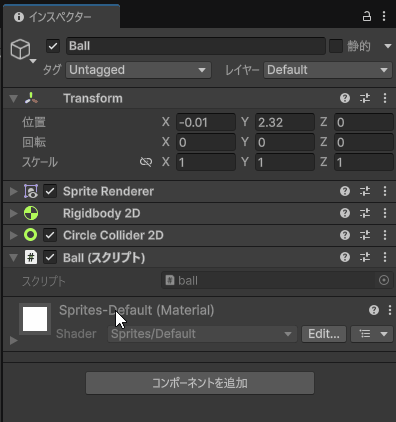
Task: Open Rigidbody 2D options menu
Action: pyautogui.click(x=385, y=213)
